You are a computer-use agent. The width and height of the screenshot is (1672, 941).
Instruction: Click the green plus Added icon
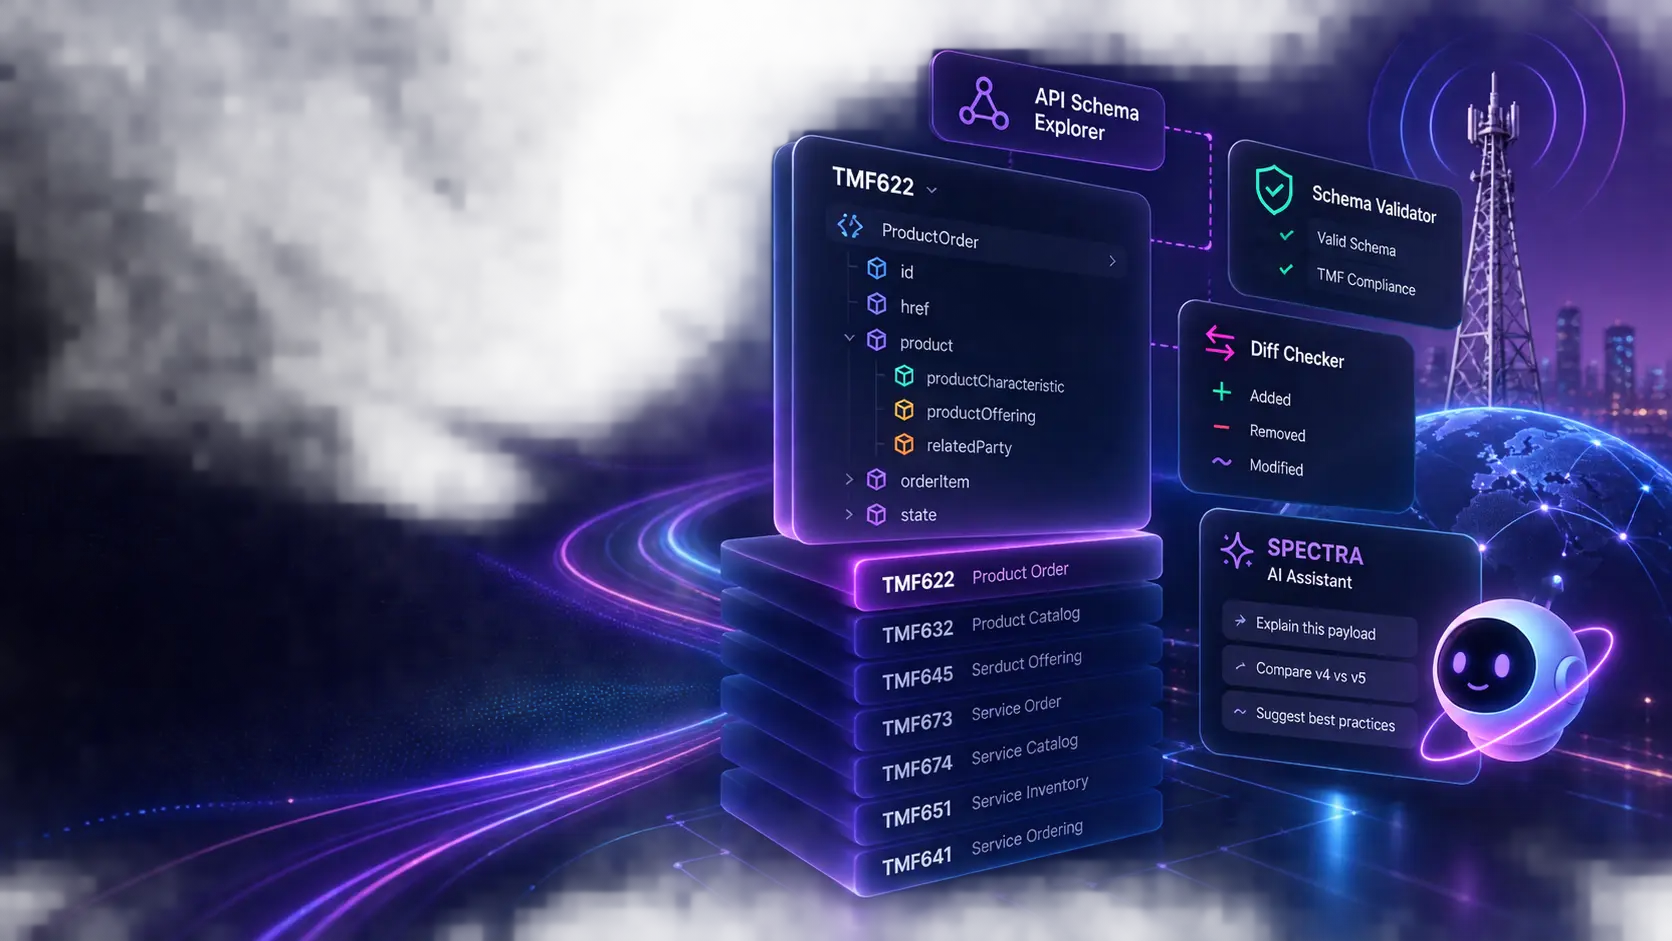pos(1222,392)
